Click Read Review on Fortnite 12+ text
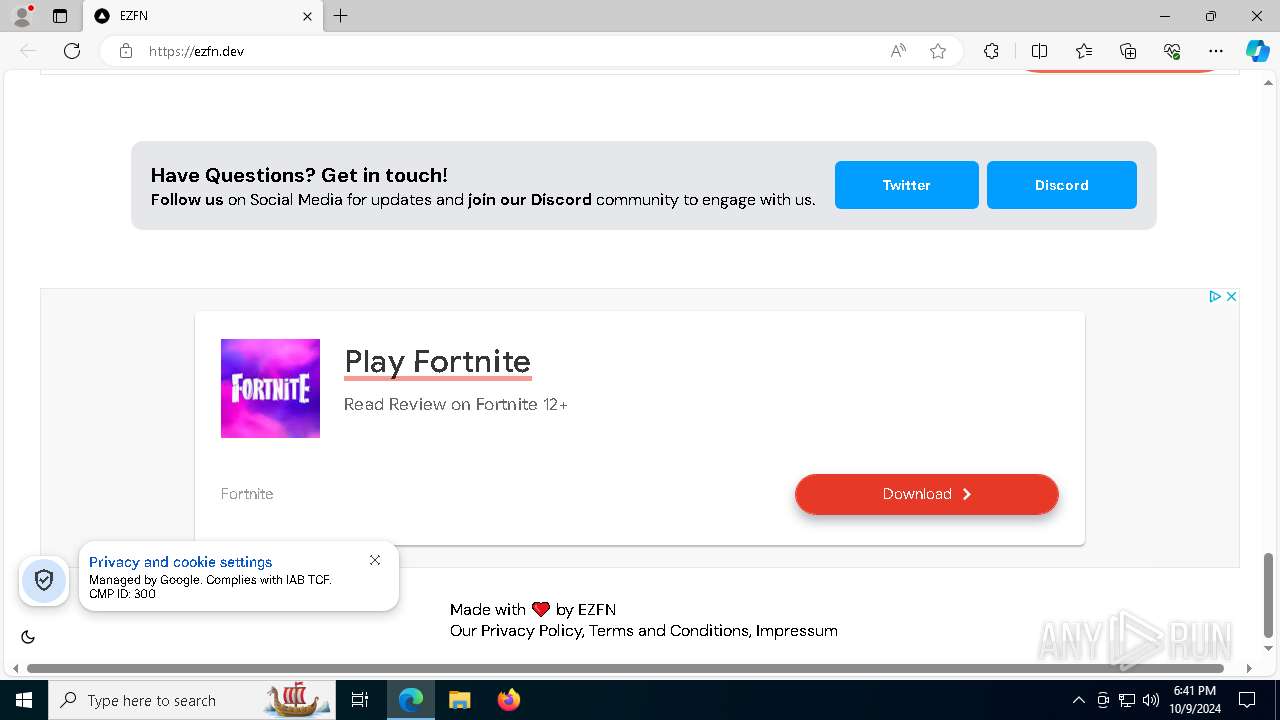Screen dimensions: 1280x720 point(456,404)
